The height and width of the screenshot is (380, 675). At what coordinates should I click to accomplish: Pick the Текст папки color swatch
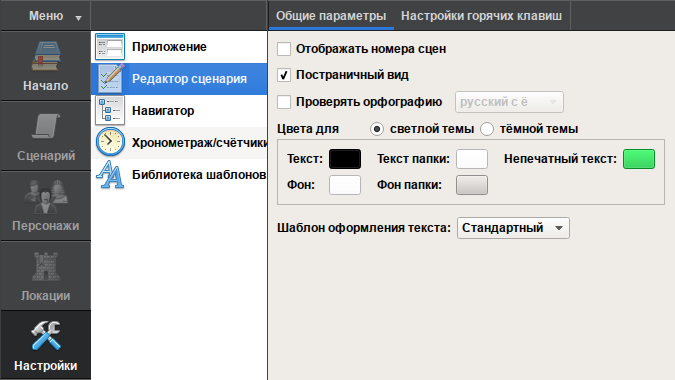(x=472, y=159)
